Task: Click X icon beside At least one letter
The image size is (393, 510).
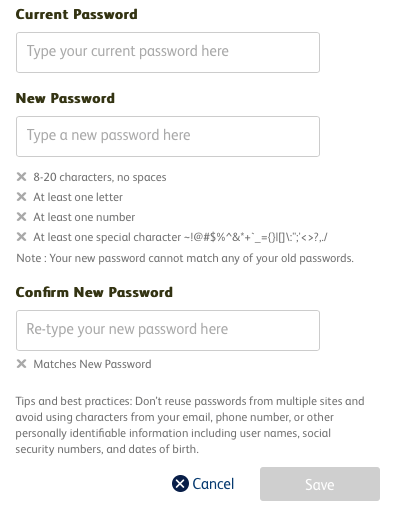Action: pyautogui.click(x=21, y=197)
